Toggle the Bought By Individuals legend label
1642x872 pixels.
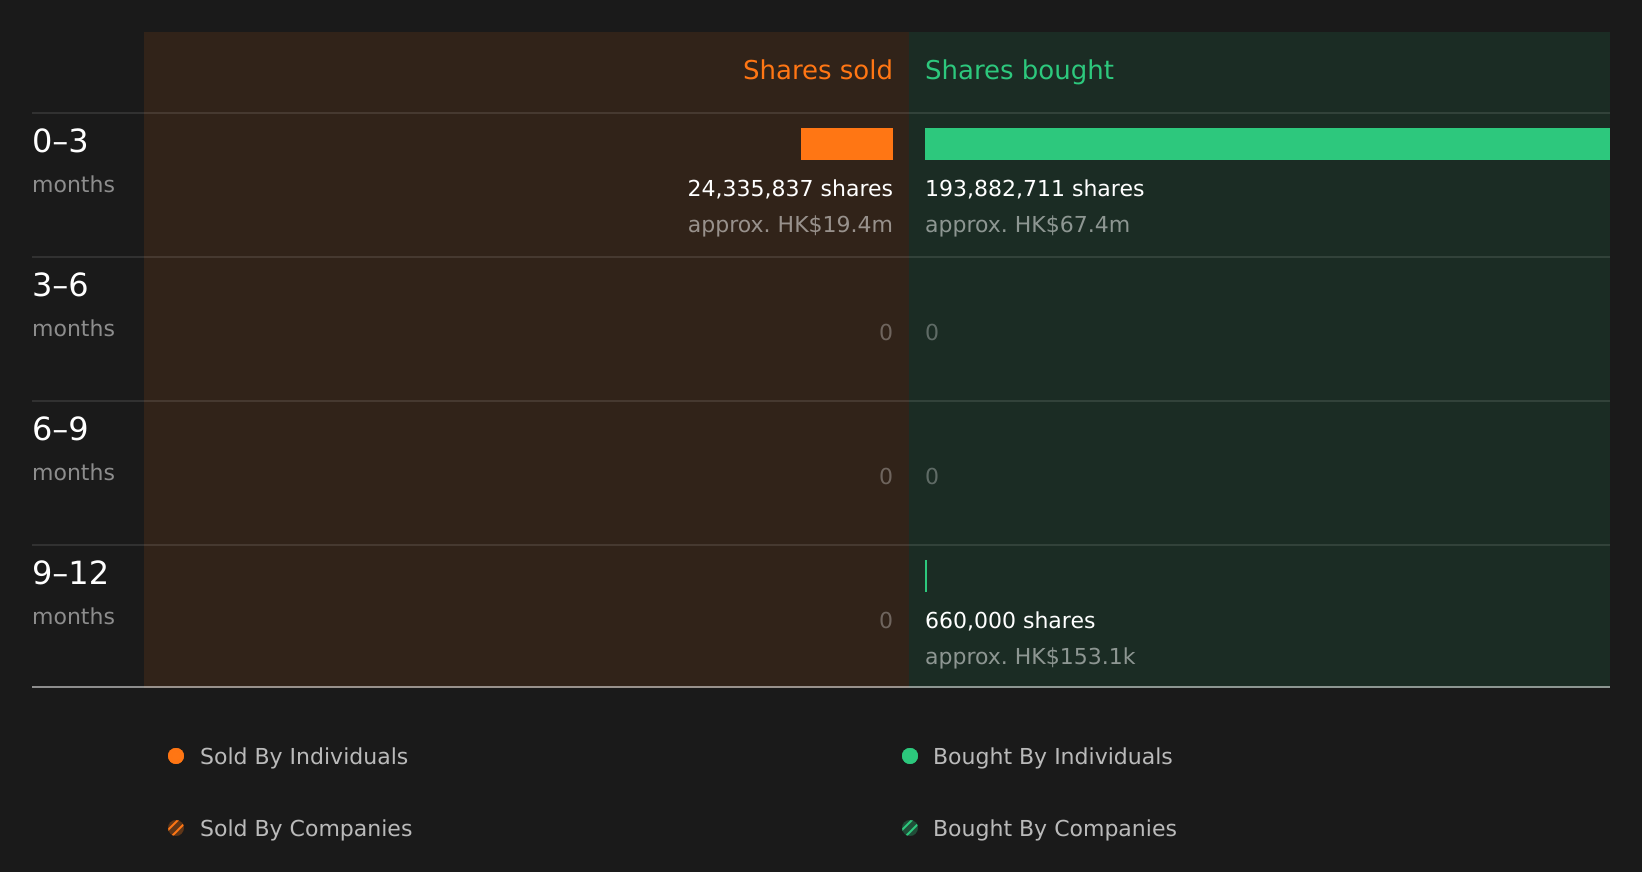point(1052,757)
